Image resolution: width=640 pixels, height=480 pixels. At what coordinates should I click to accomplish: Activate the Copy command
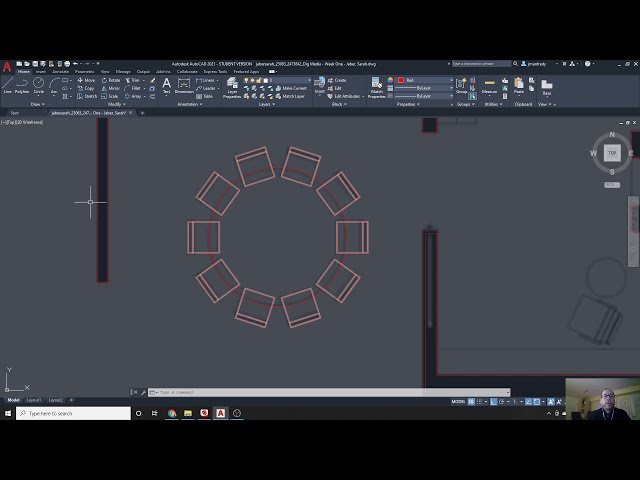click(x=86, y=88)
